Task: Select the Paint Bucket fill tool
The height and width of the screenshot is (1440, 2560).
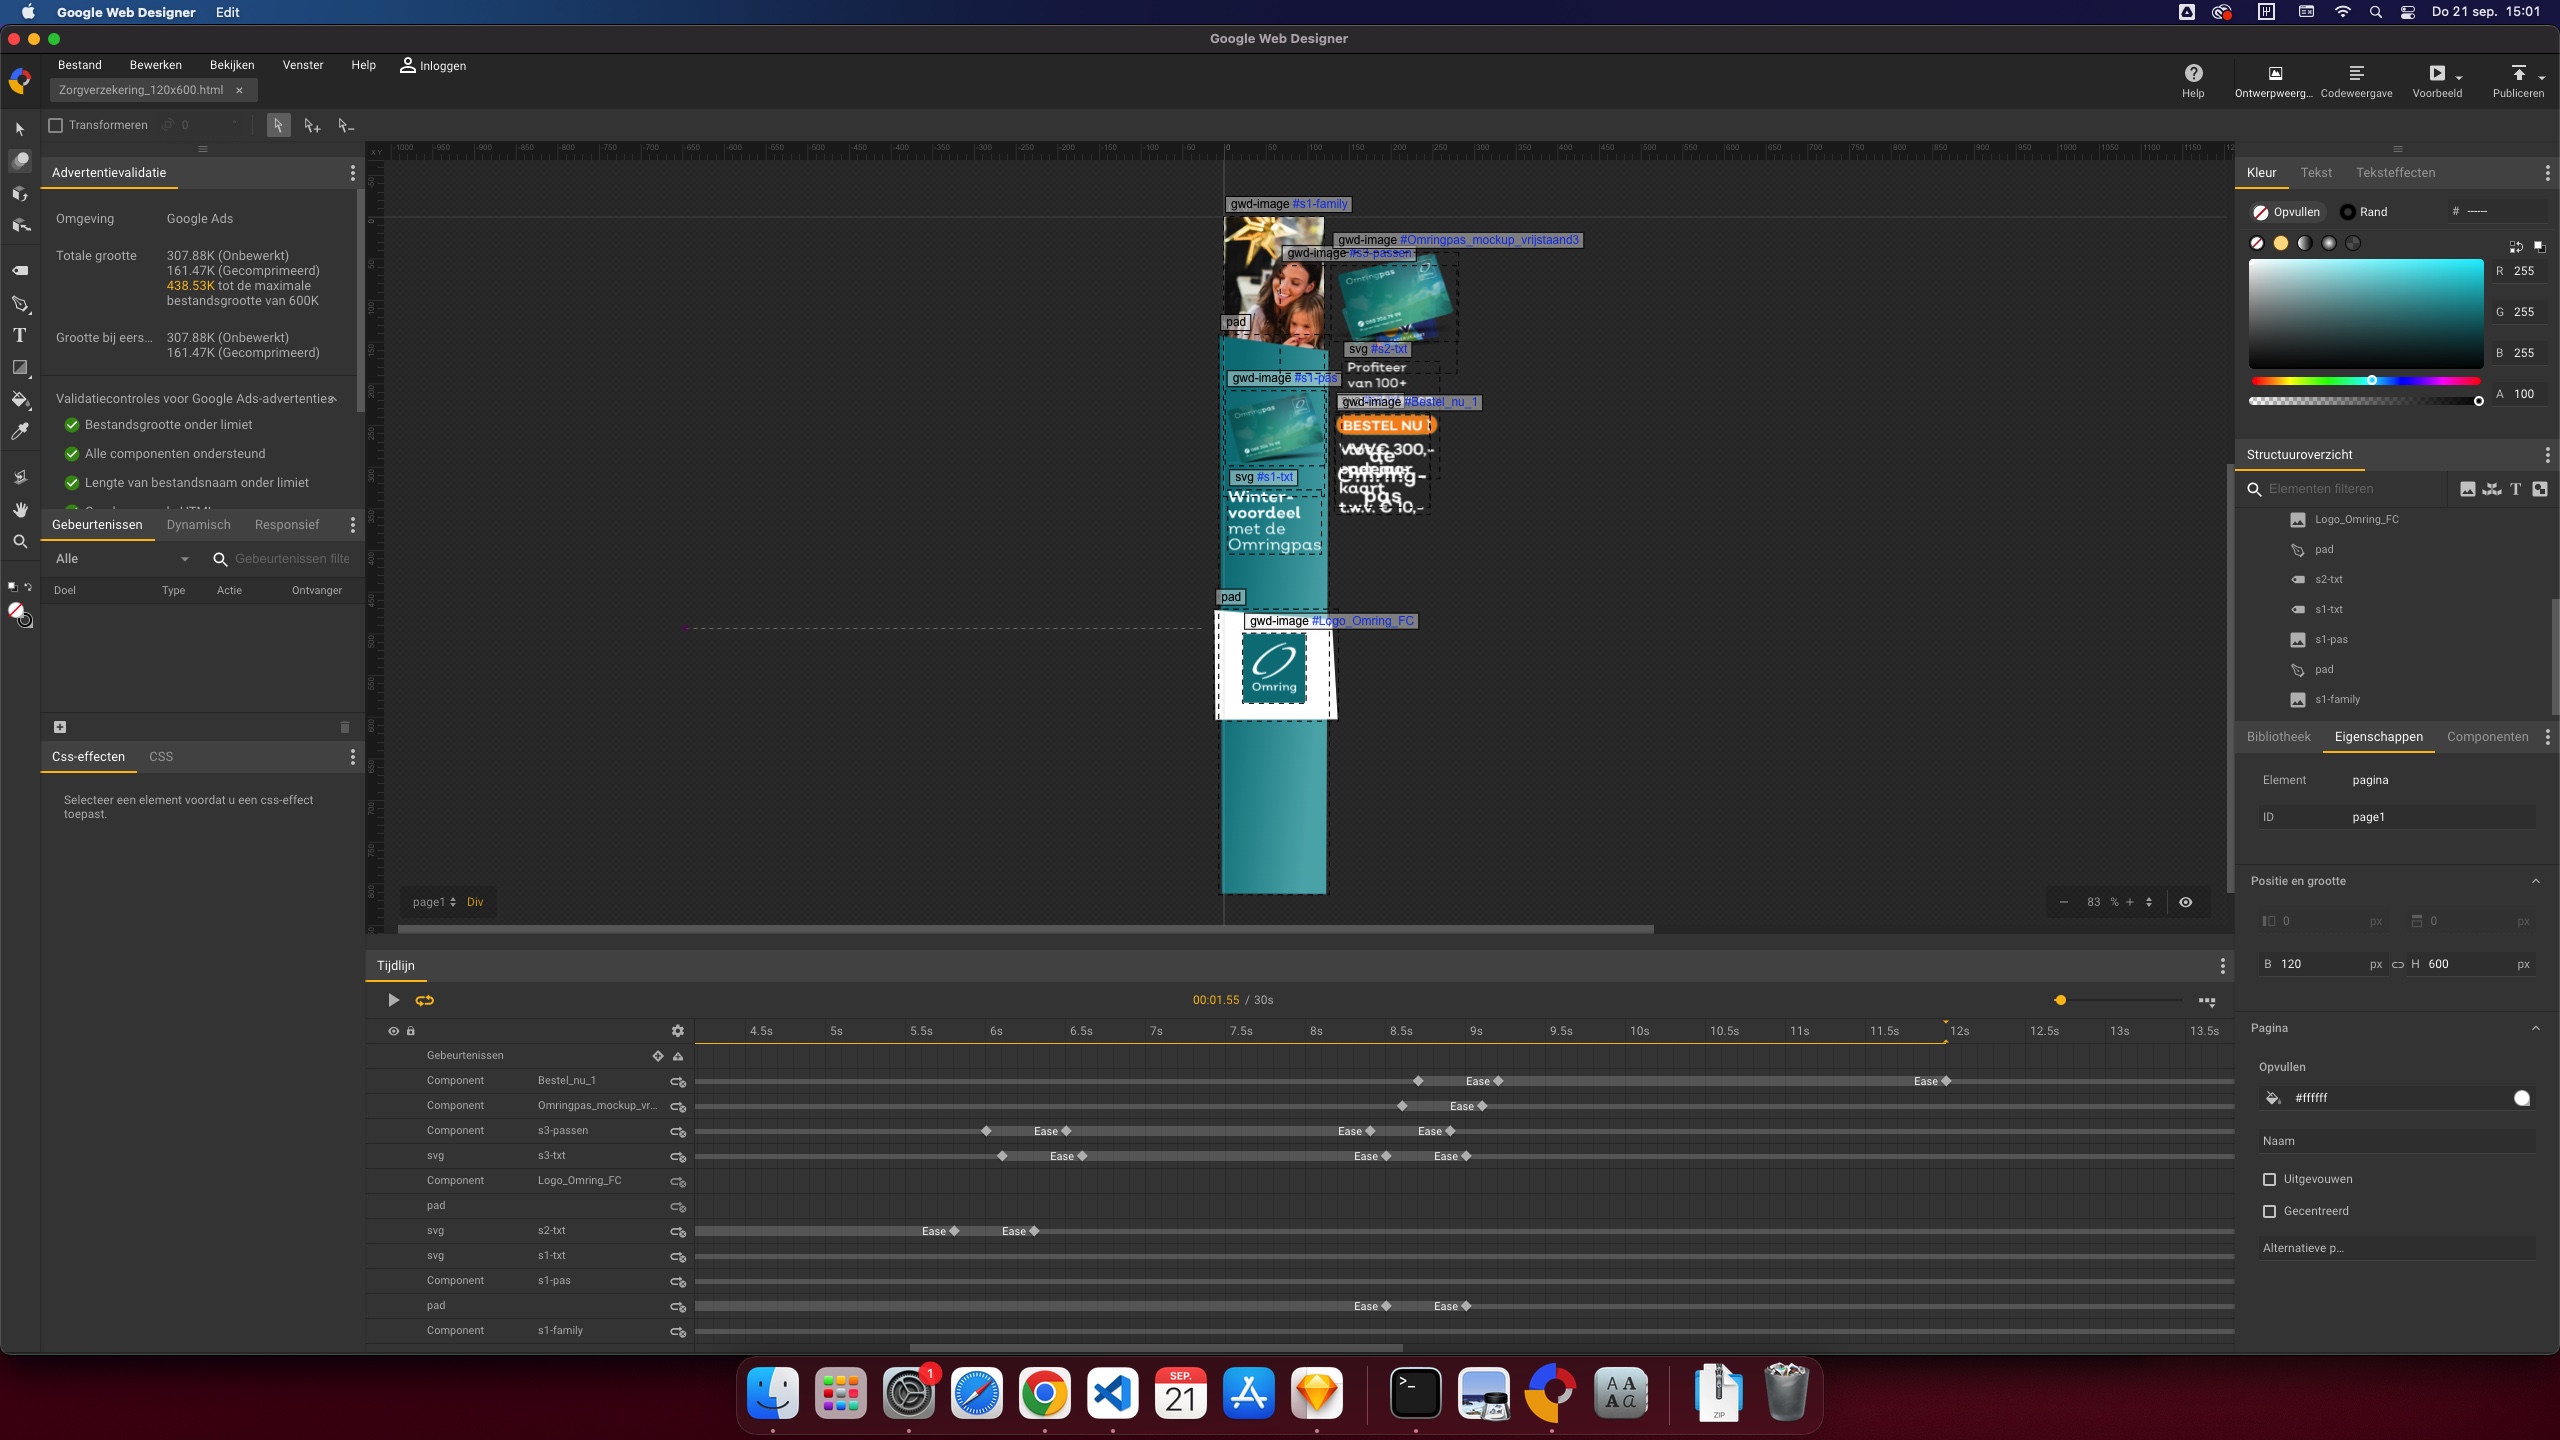Action: [19, 400]
